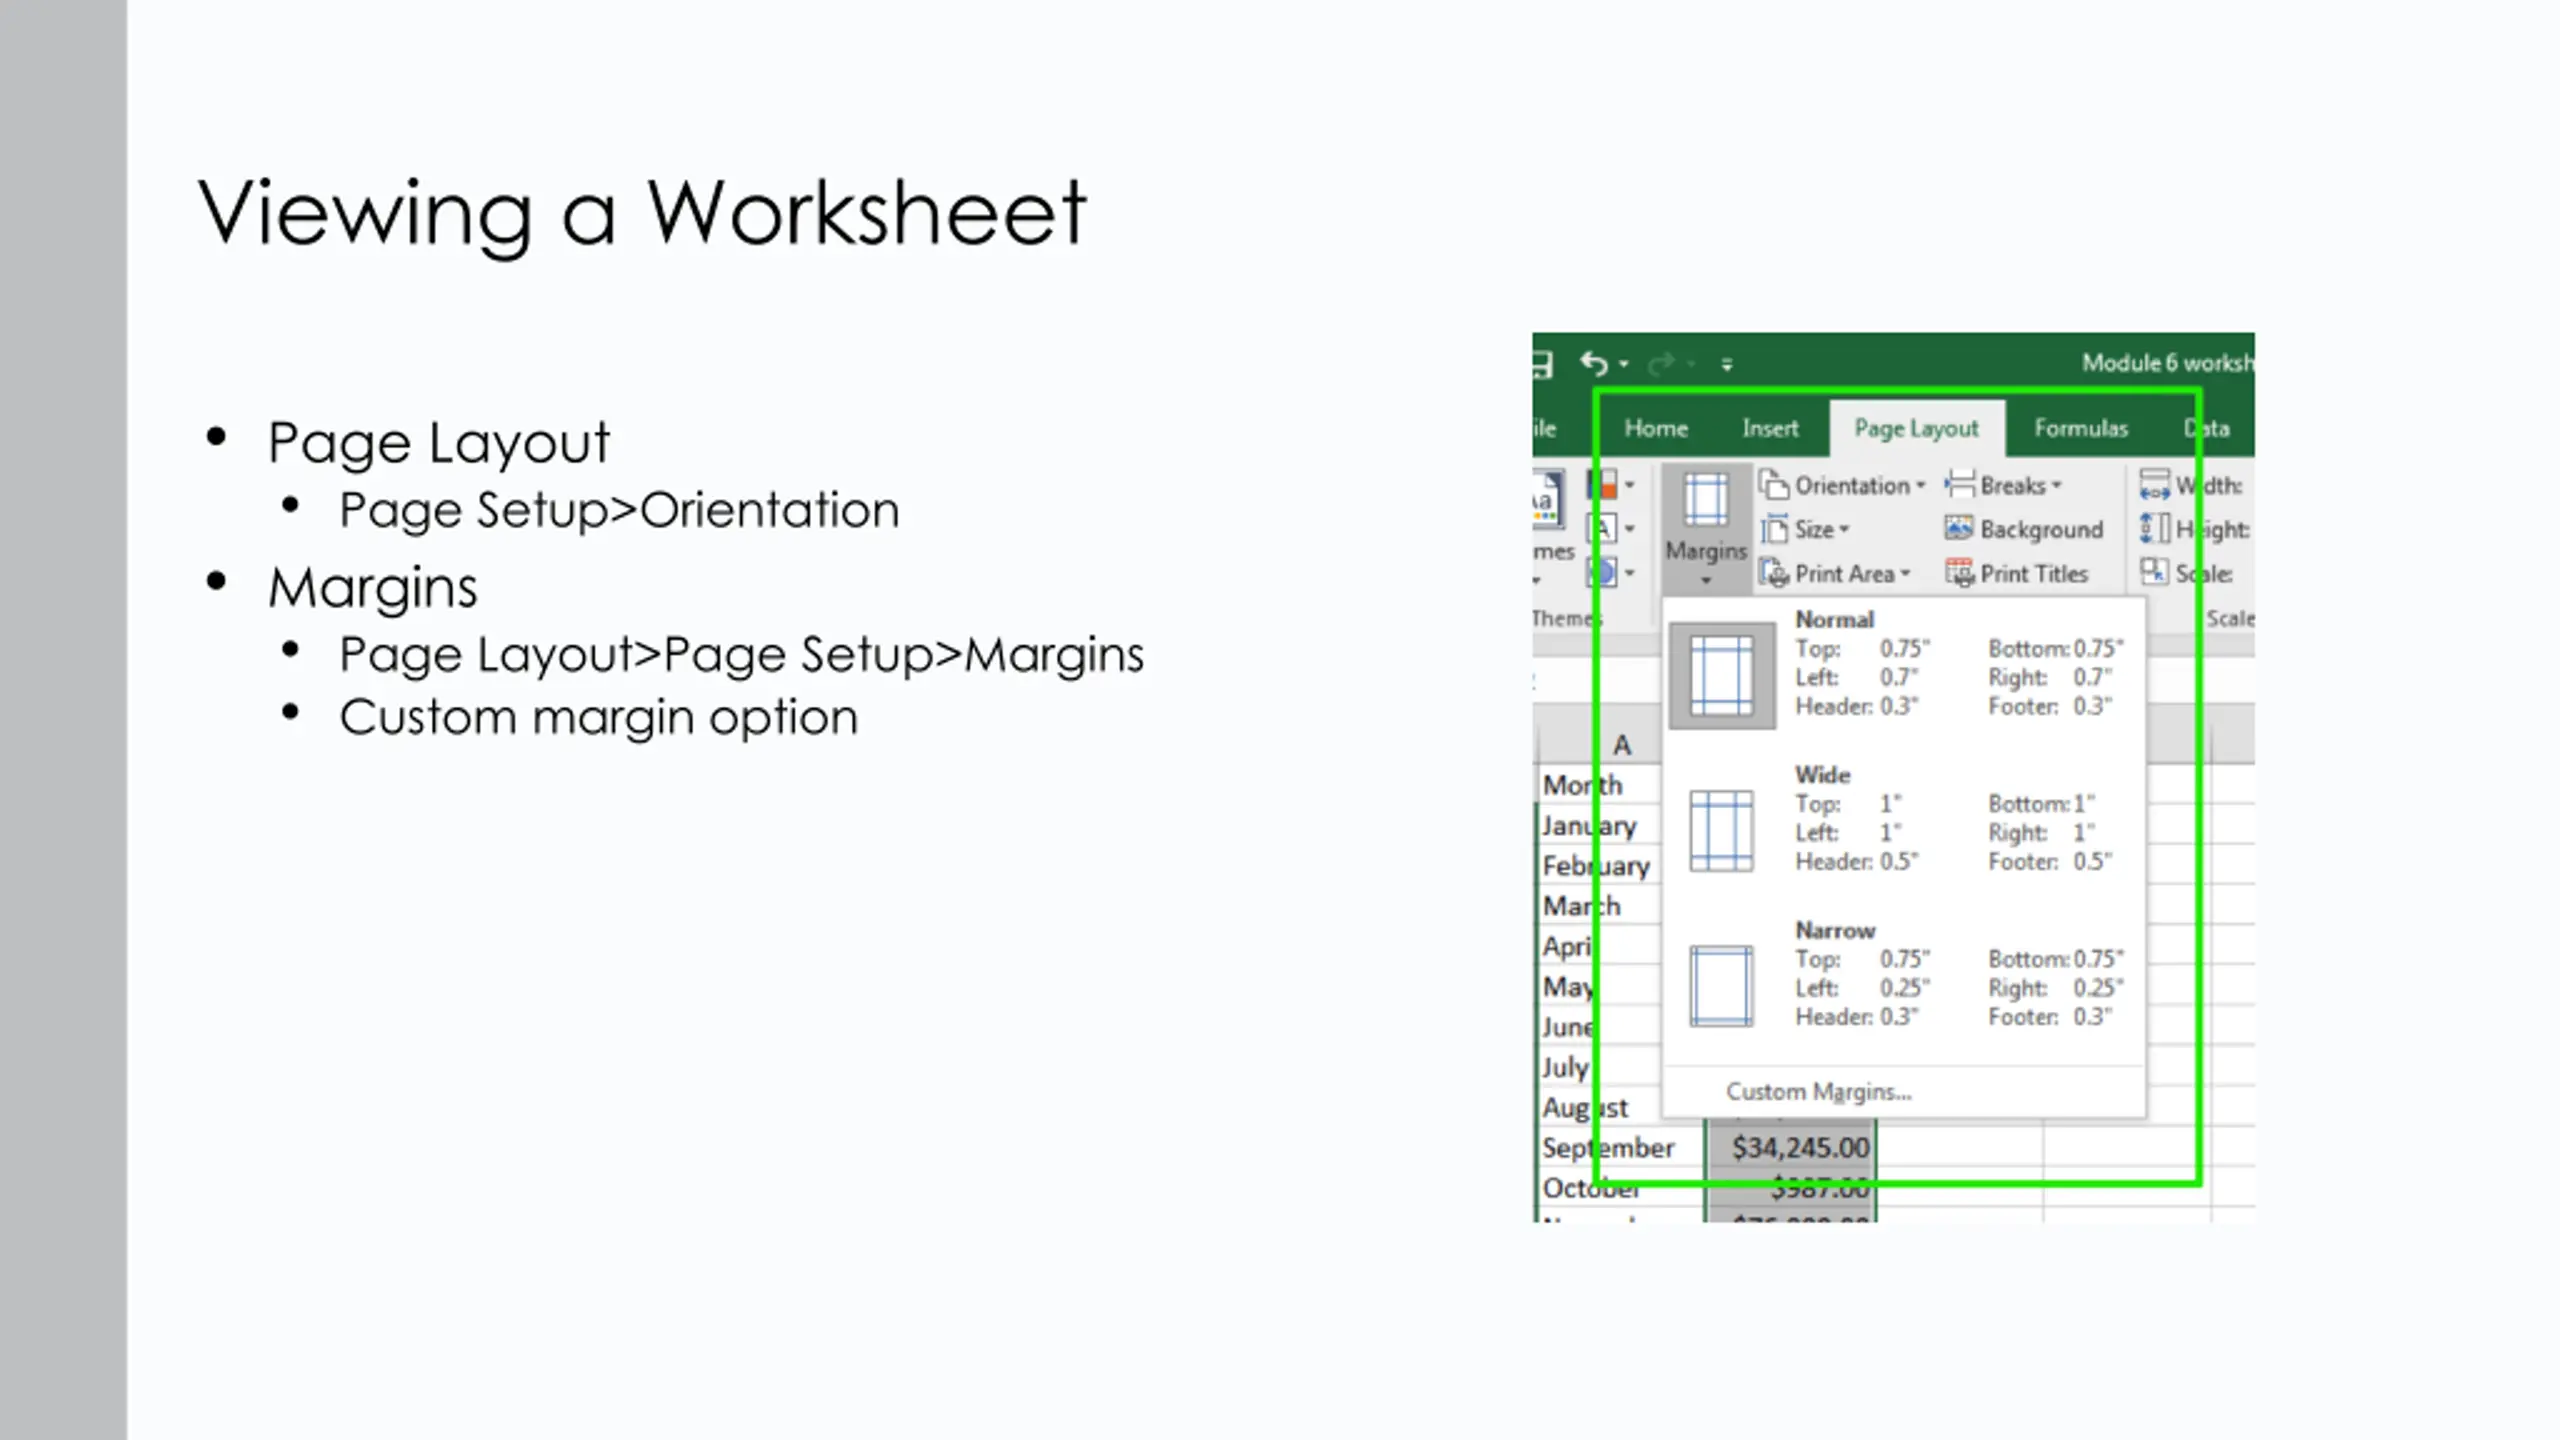Click the Module 6 worksheet title text

tap(2168, 362)
